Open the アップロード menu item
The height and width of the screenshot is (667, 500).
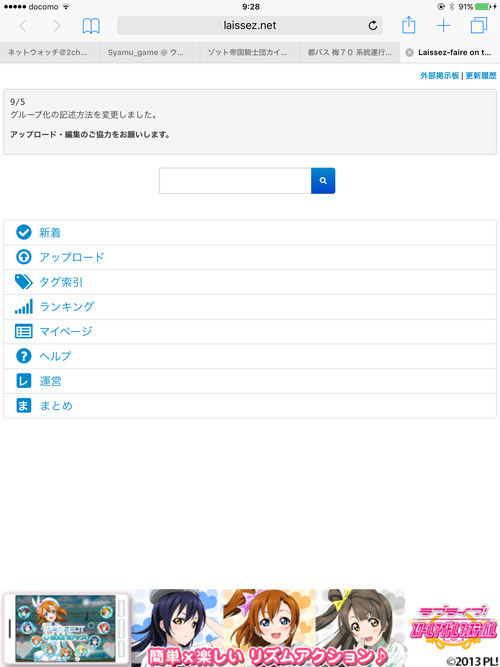(250, 257)
